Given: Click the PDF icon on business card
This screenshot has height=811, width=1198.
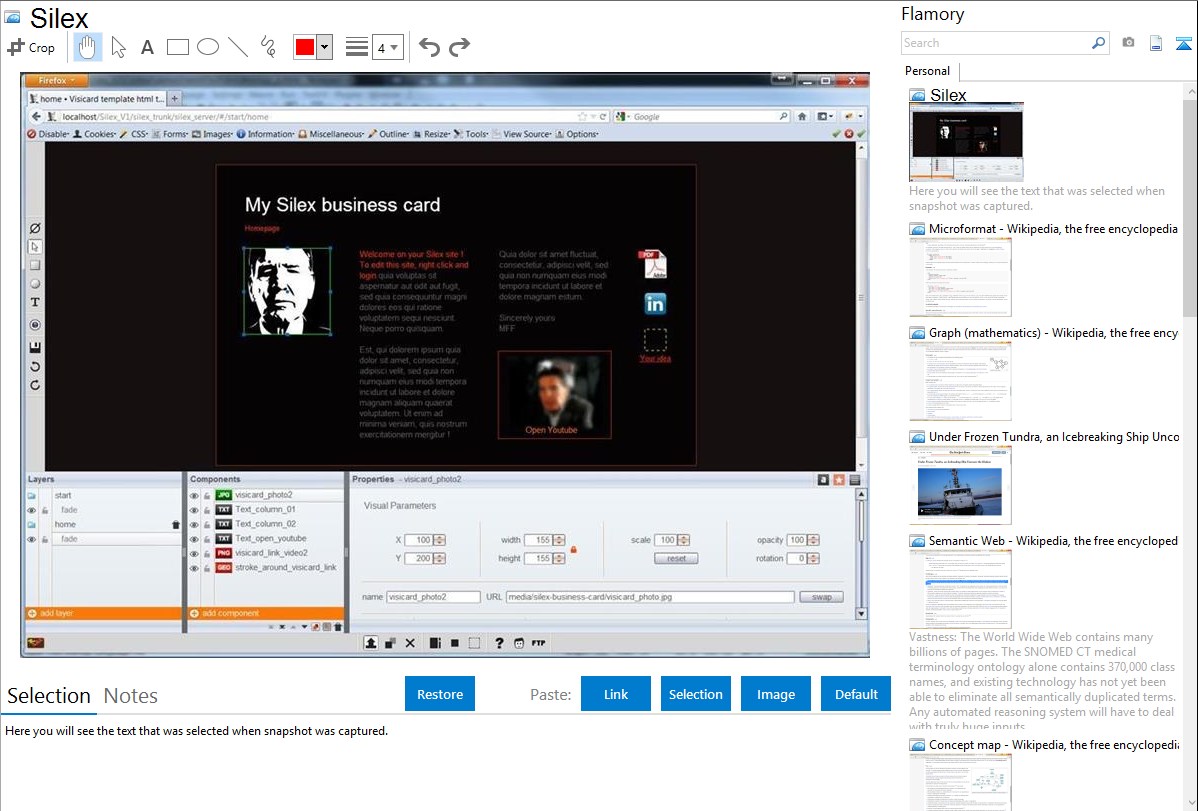Looking at the screenshot, I should pyautogui.click(x=653, y=264).
